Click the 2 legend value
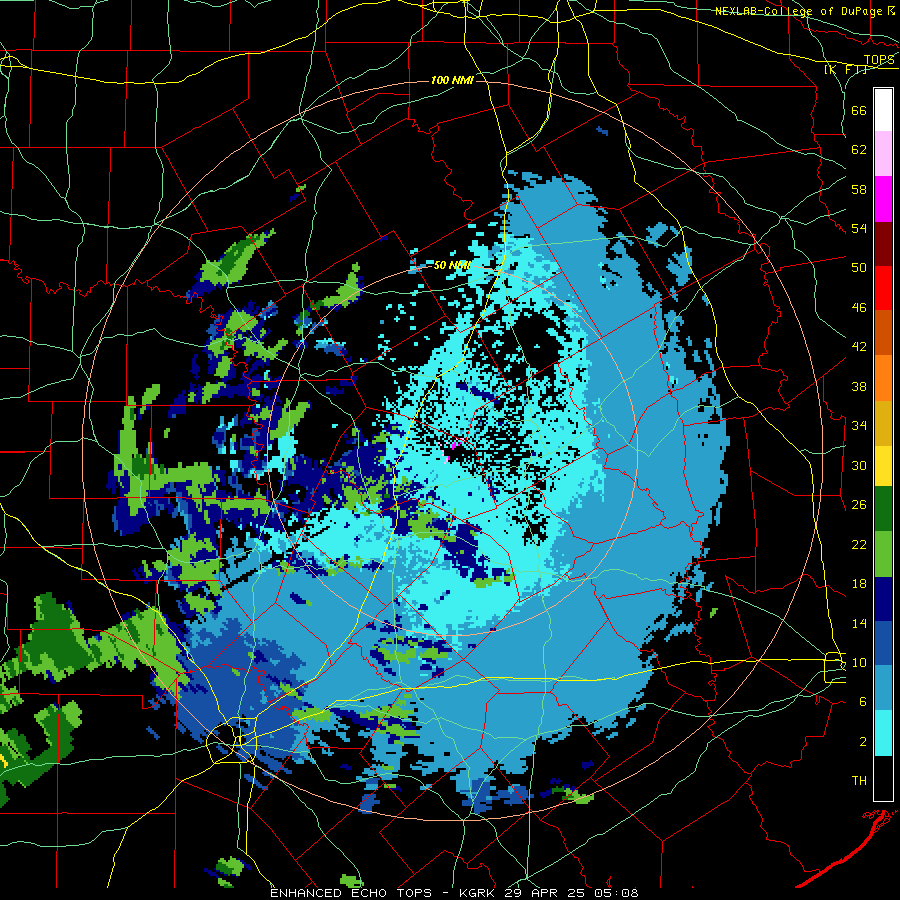The width and height of the screenshot is (900, 900). click(x=862, y=742)
